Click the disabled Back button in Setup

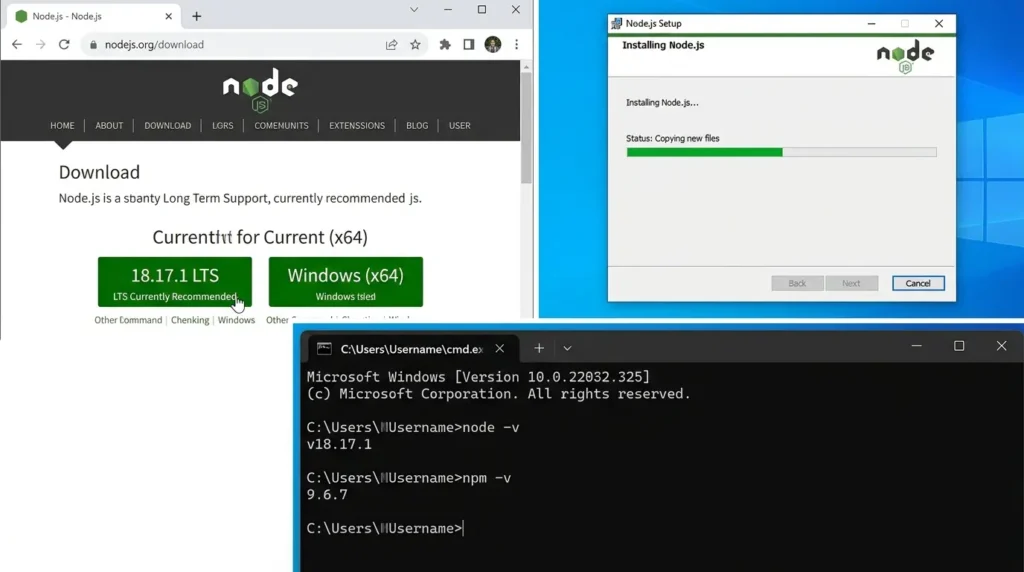797,283
